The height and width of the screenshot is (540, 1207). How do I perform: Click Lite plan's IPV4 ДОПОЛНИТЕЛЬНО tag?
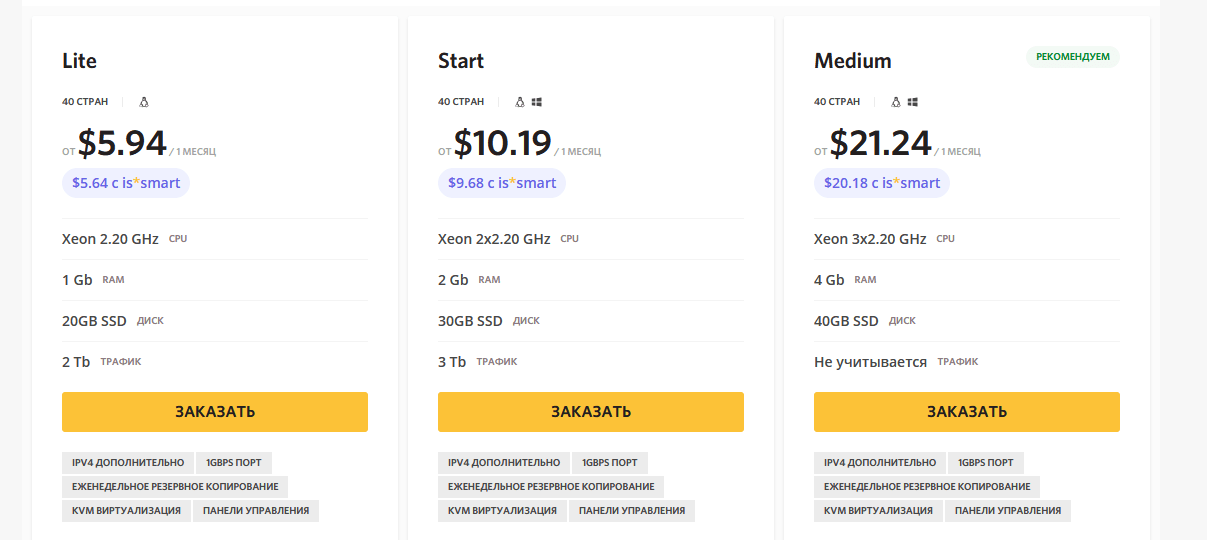pos(128,463)
